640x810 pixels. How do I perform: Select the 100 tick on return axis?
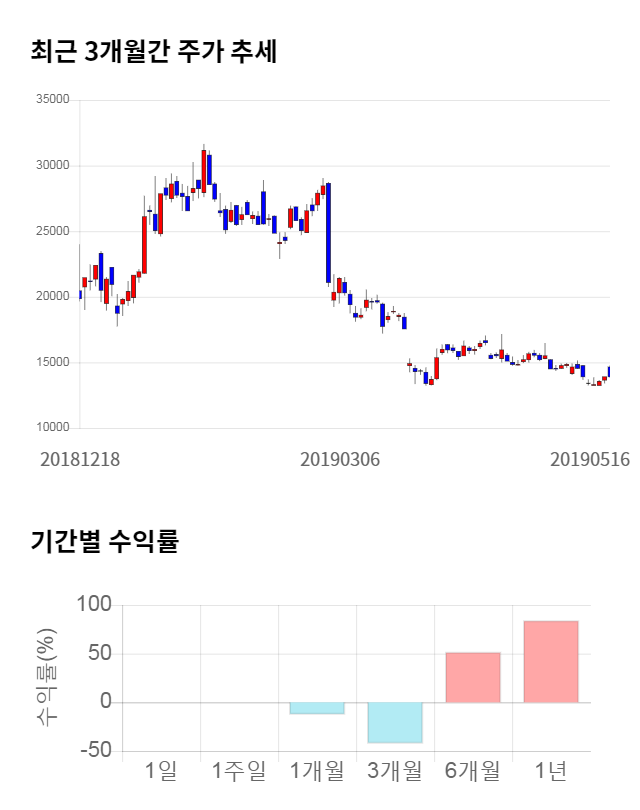coord(93,605)
